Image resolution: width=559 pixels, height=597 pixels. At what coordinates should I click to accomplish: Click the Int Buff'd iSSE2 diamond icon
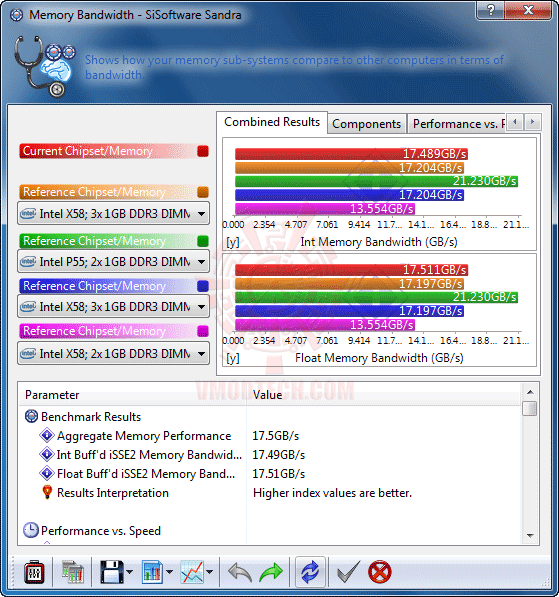tap(47, 454)
